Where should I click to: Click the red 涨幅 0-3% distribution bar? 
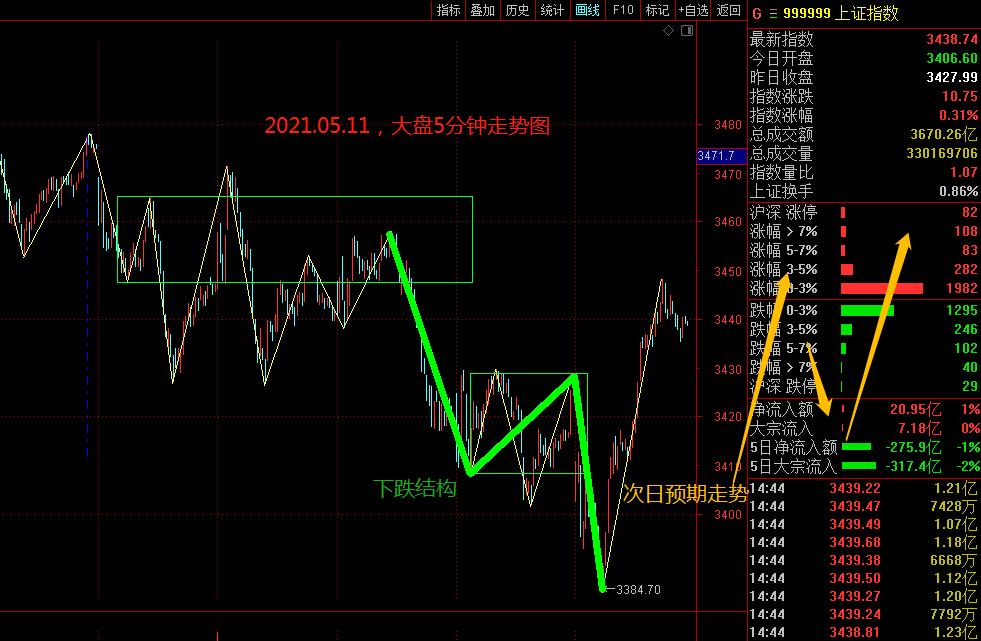pos(882,288)
